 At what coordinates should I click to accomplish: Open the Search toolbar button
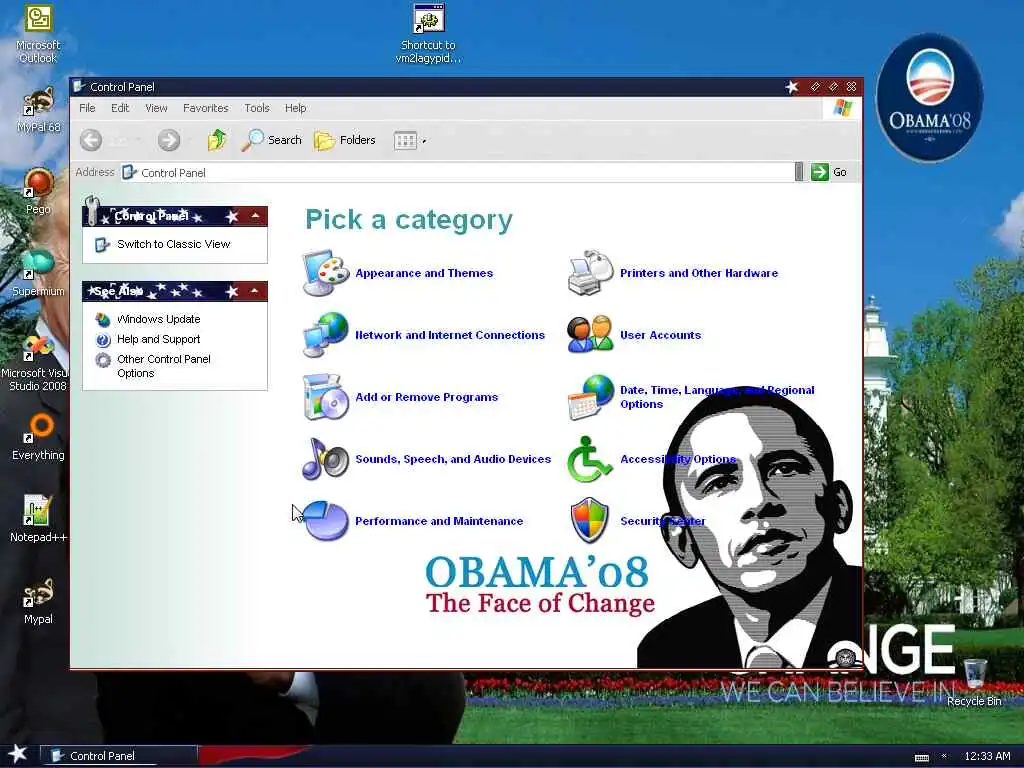[x=271, y=140]
